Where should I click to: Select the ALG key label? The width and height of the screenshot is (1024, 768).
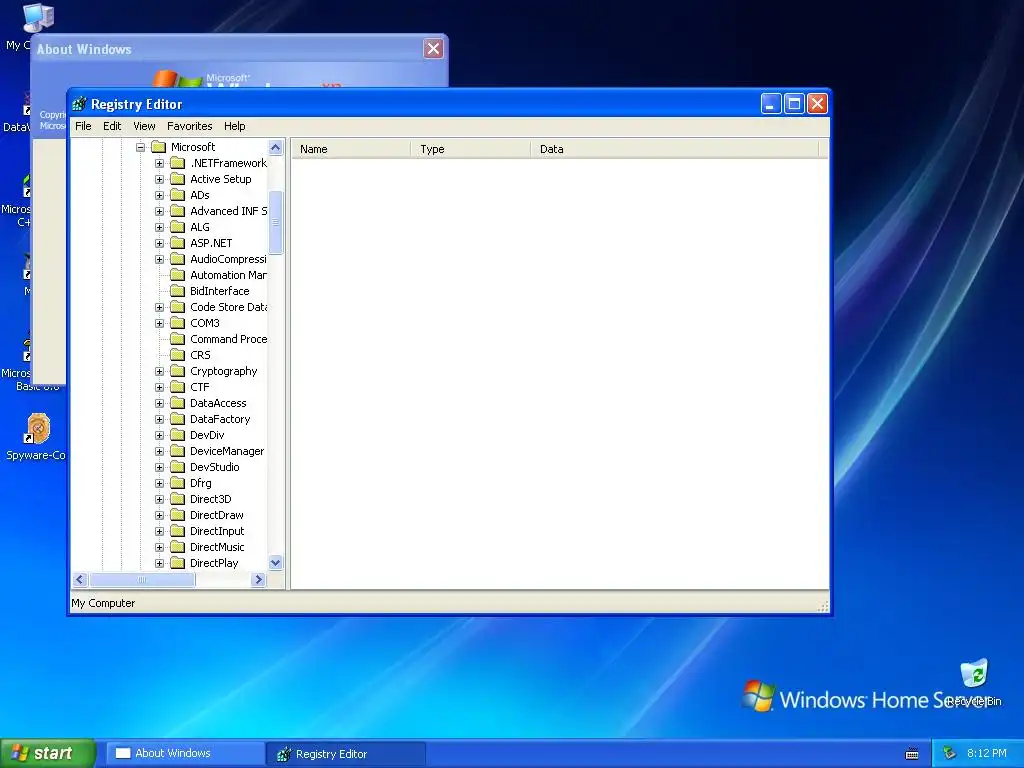[200, 227]
